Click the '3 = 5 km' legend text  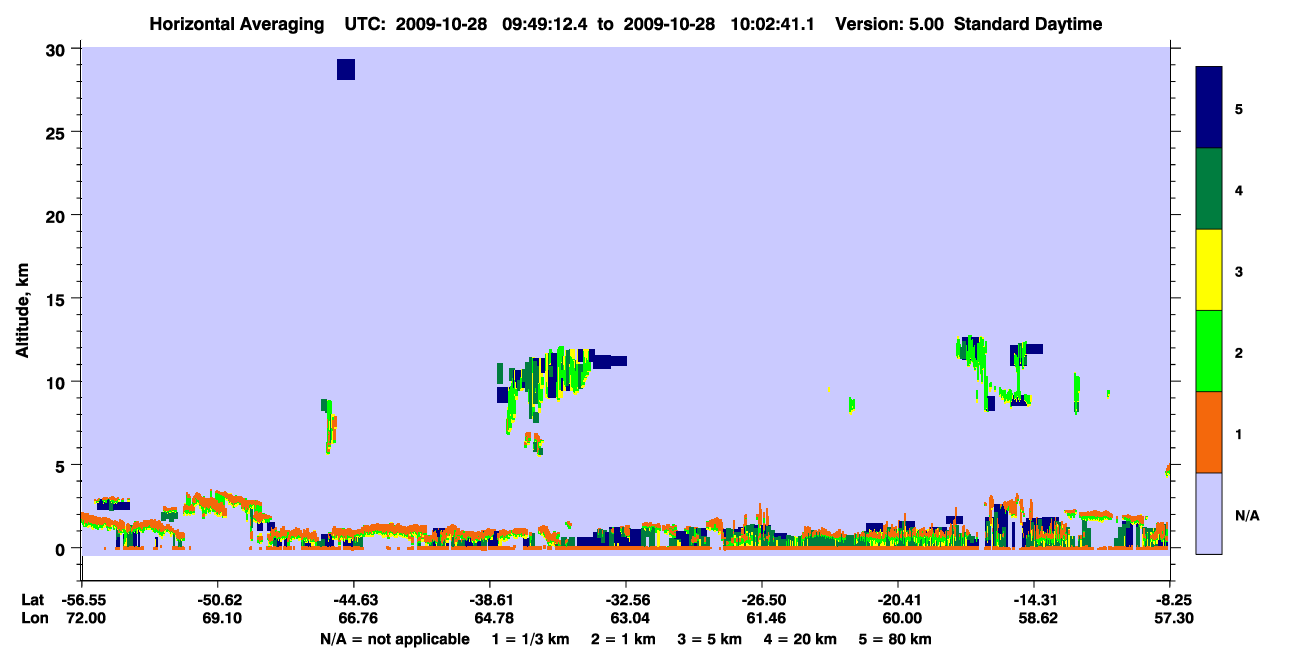point(711,639)
